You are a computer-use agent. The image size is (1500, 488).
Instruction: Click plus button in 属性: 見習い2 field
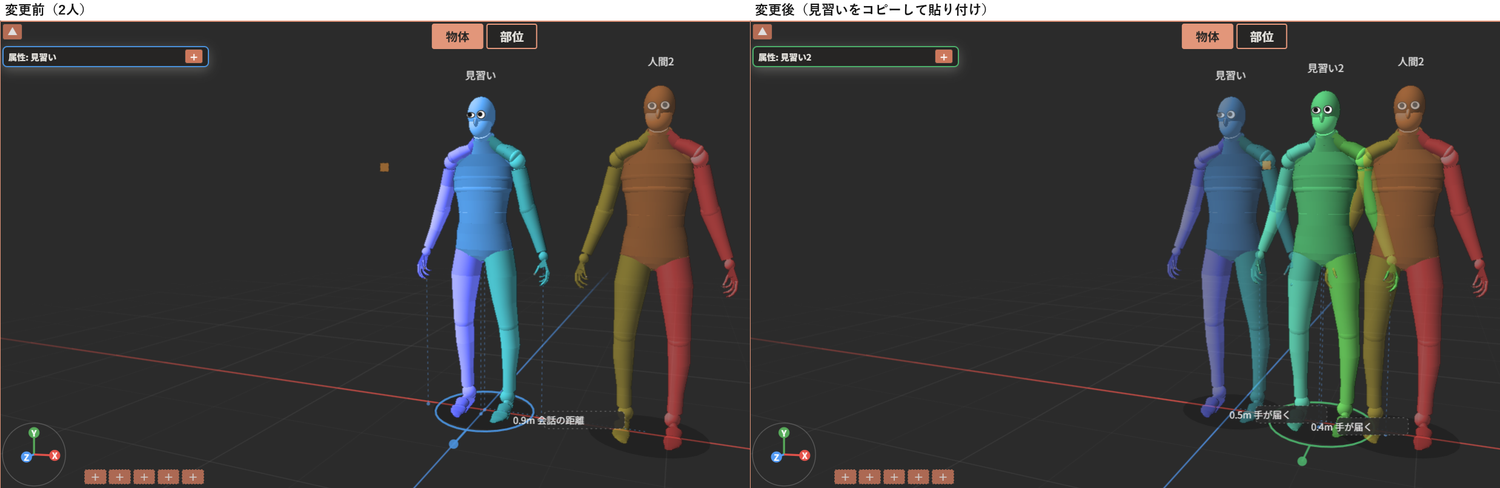point(943,57)
